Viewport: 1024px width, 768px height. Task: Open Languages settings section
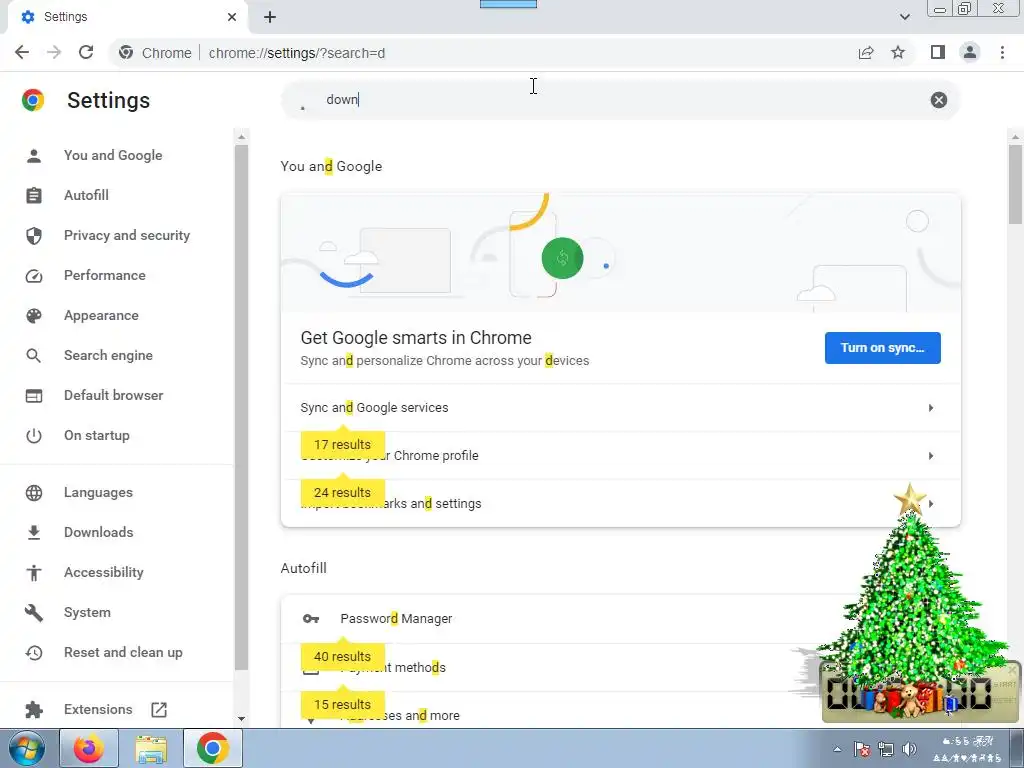pyautogui.click(x=98, y=492)
